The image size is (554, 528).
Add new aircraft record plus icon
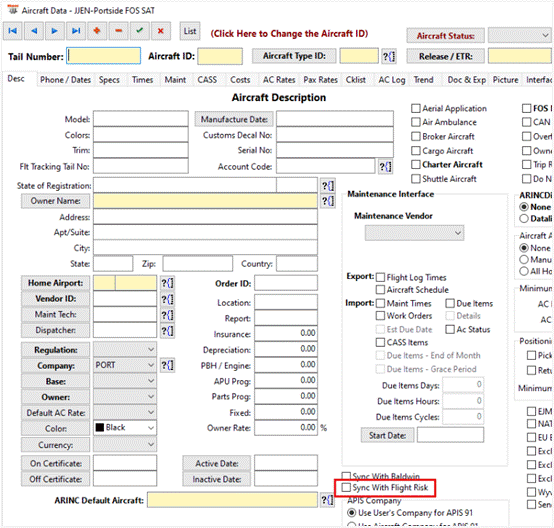tap(97, 31)
